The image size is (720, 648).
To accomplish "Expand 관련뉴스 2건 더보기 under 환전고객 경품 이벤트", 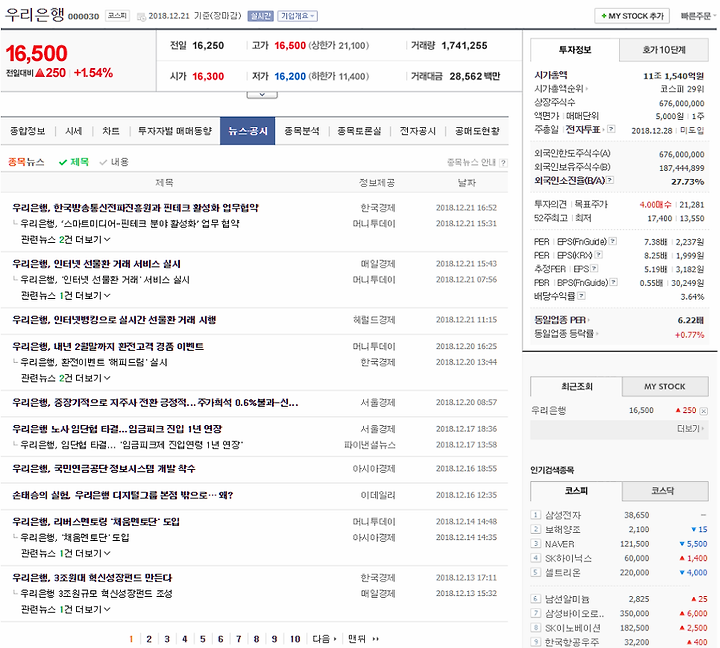I will tap(65, 378).
